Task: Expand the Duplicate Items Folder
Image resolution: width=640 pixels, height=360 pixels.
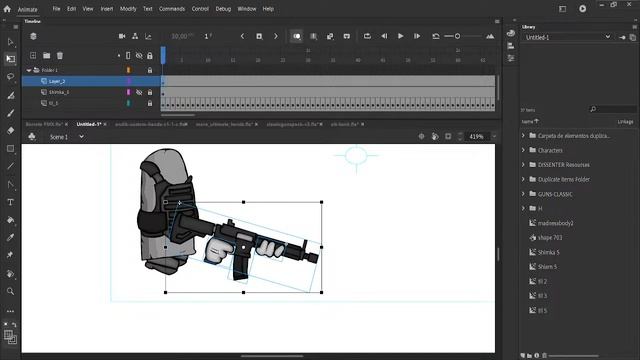Action: pyautogui.click(x=523, y=179)
